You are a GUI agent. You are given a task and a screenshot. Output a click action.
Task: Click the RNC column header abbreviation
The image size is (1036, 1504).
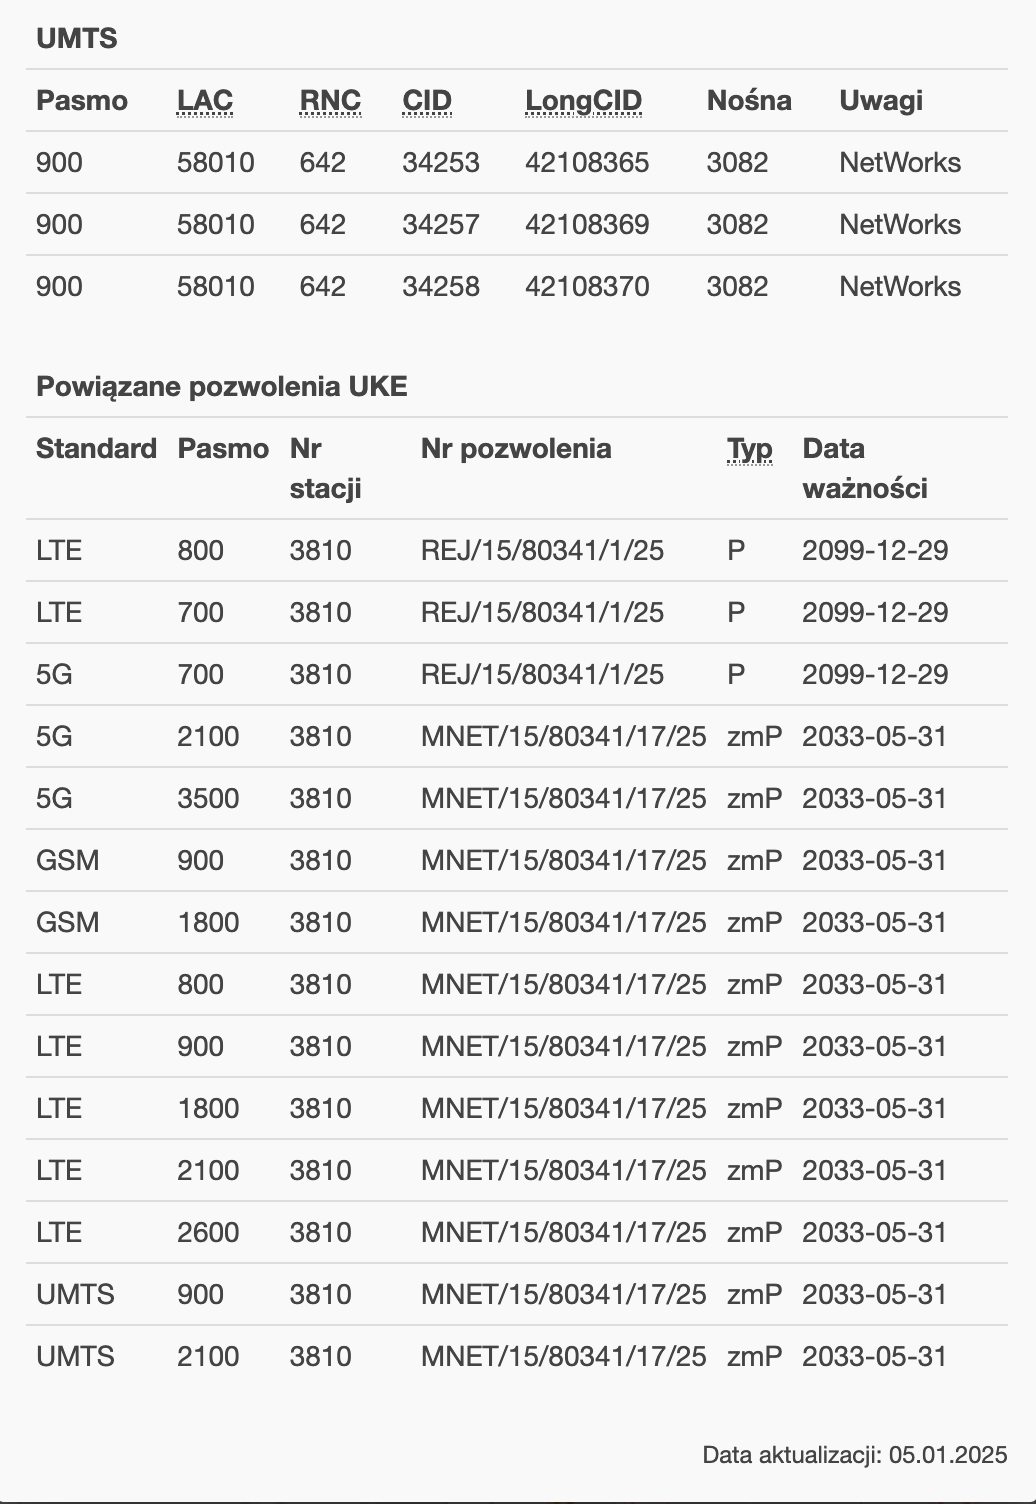pyautogui.click(x=330, y=101)
